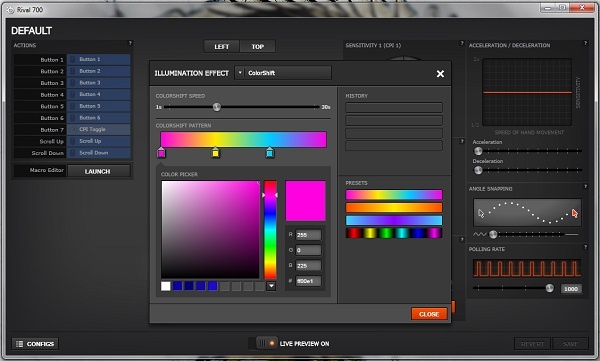The image size is (600, 361).
Task: Apply the orange-yellow gradient preset
Action: click(394, 207)
